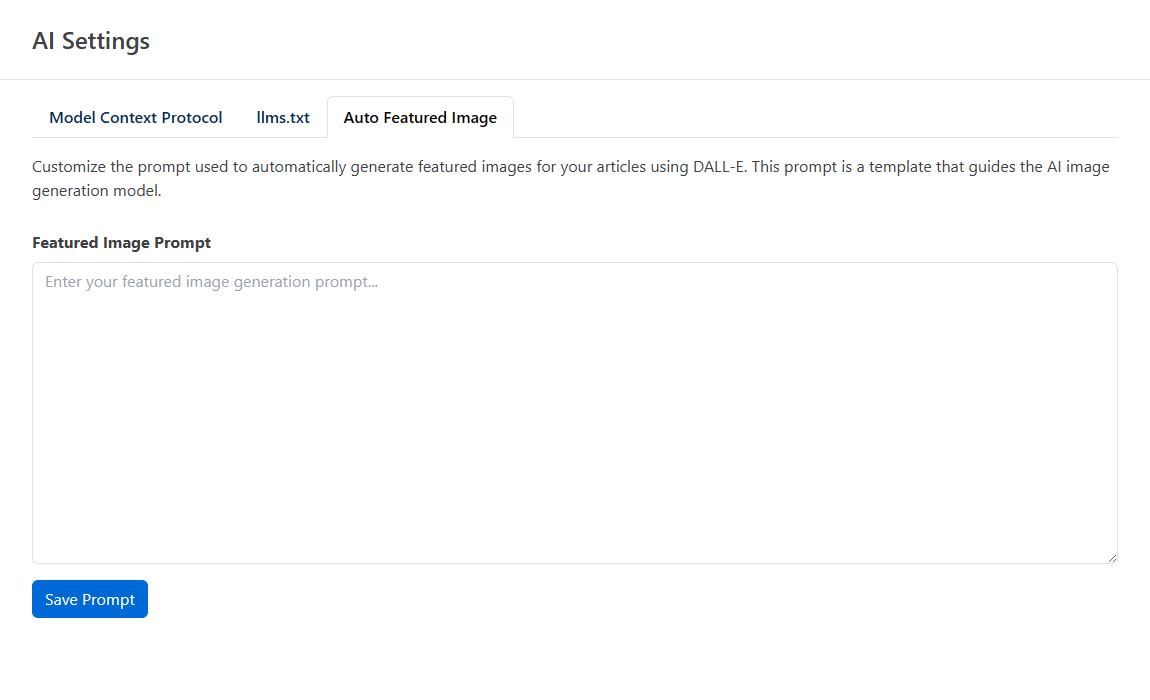Open the llms.txt tab
The height and width of the screenshot is (700, 1150).
pyautogui.click(x=283, y=117)
